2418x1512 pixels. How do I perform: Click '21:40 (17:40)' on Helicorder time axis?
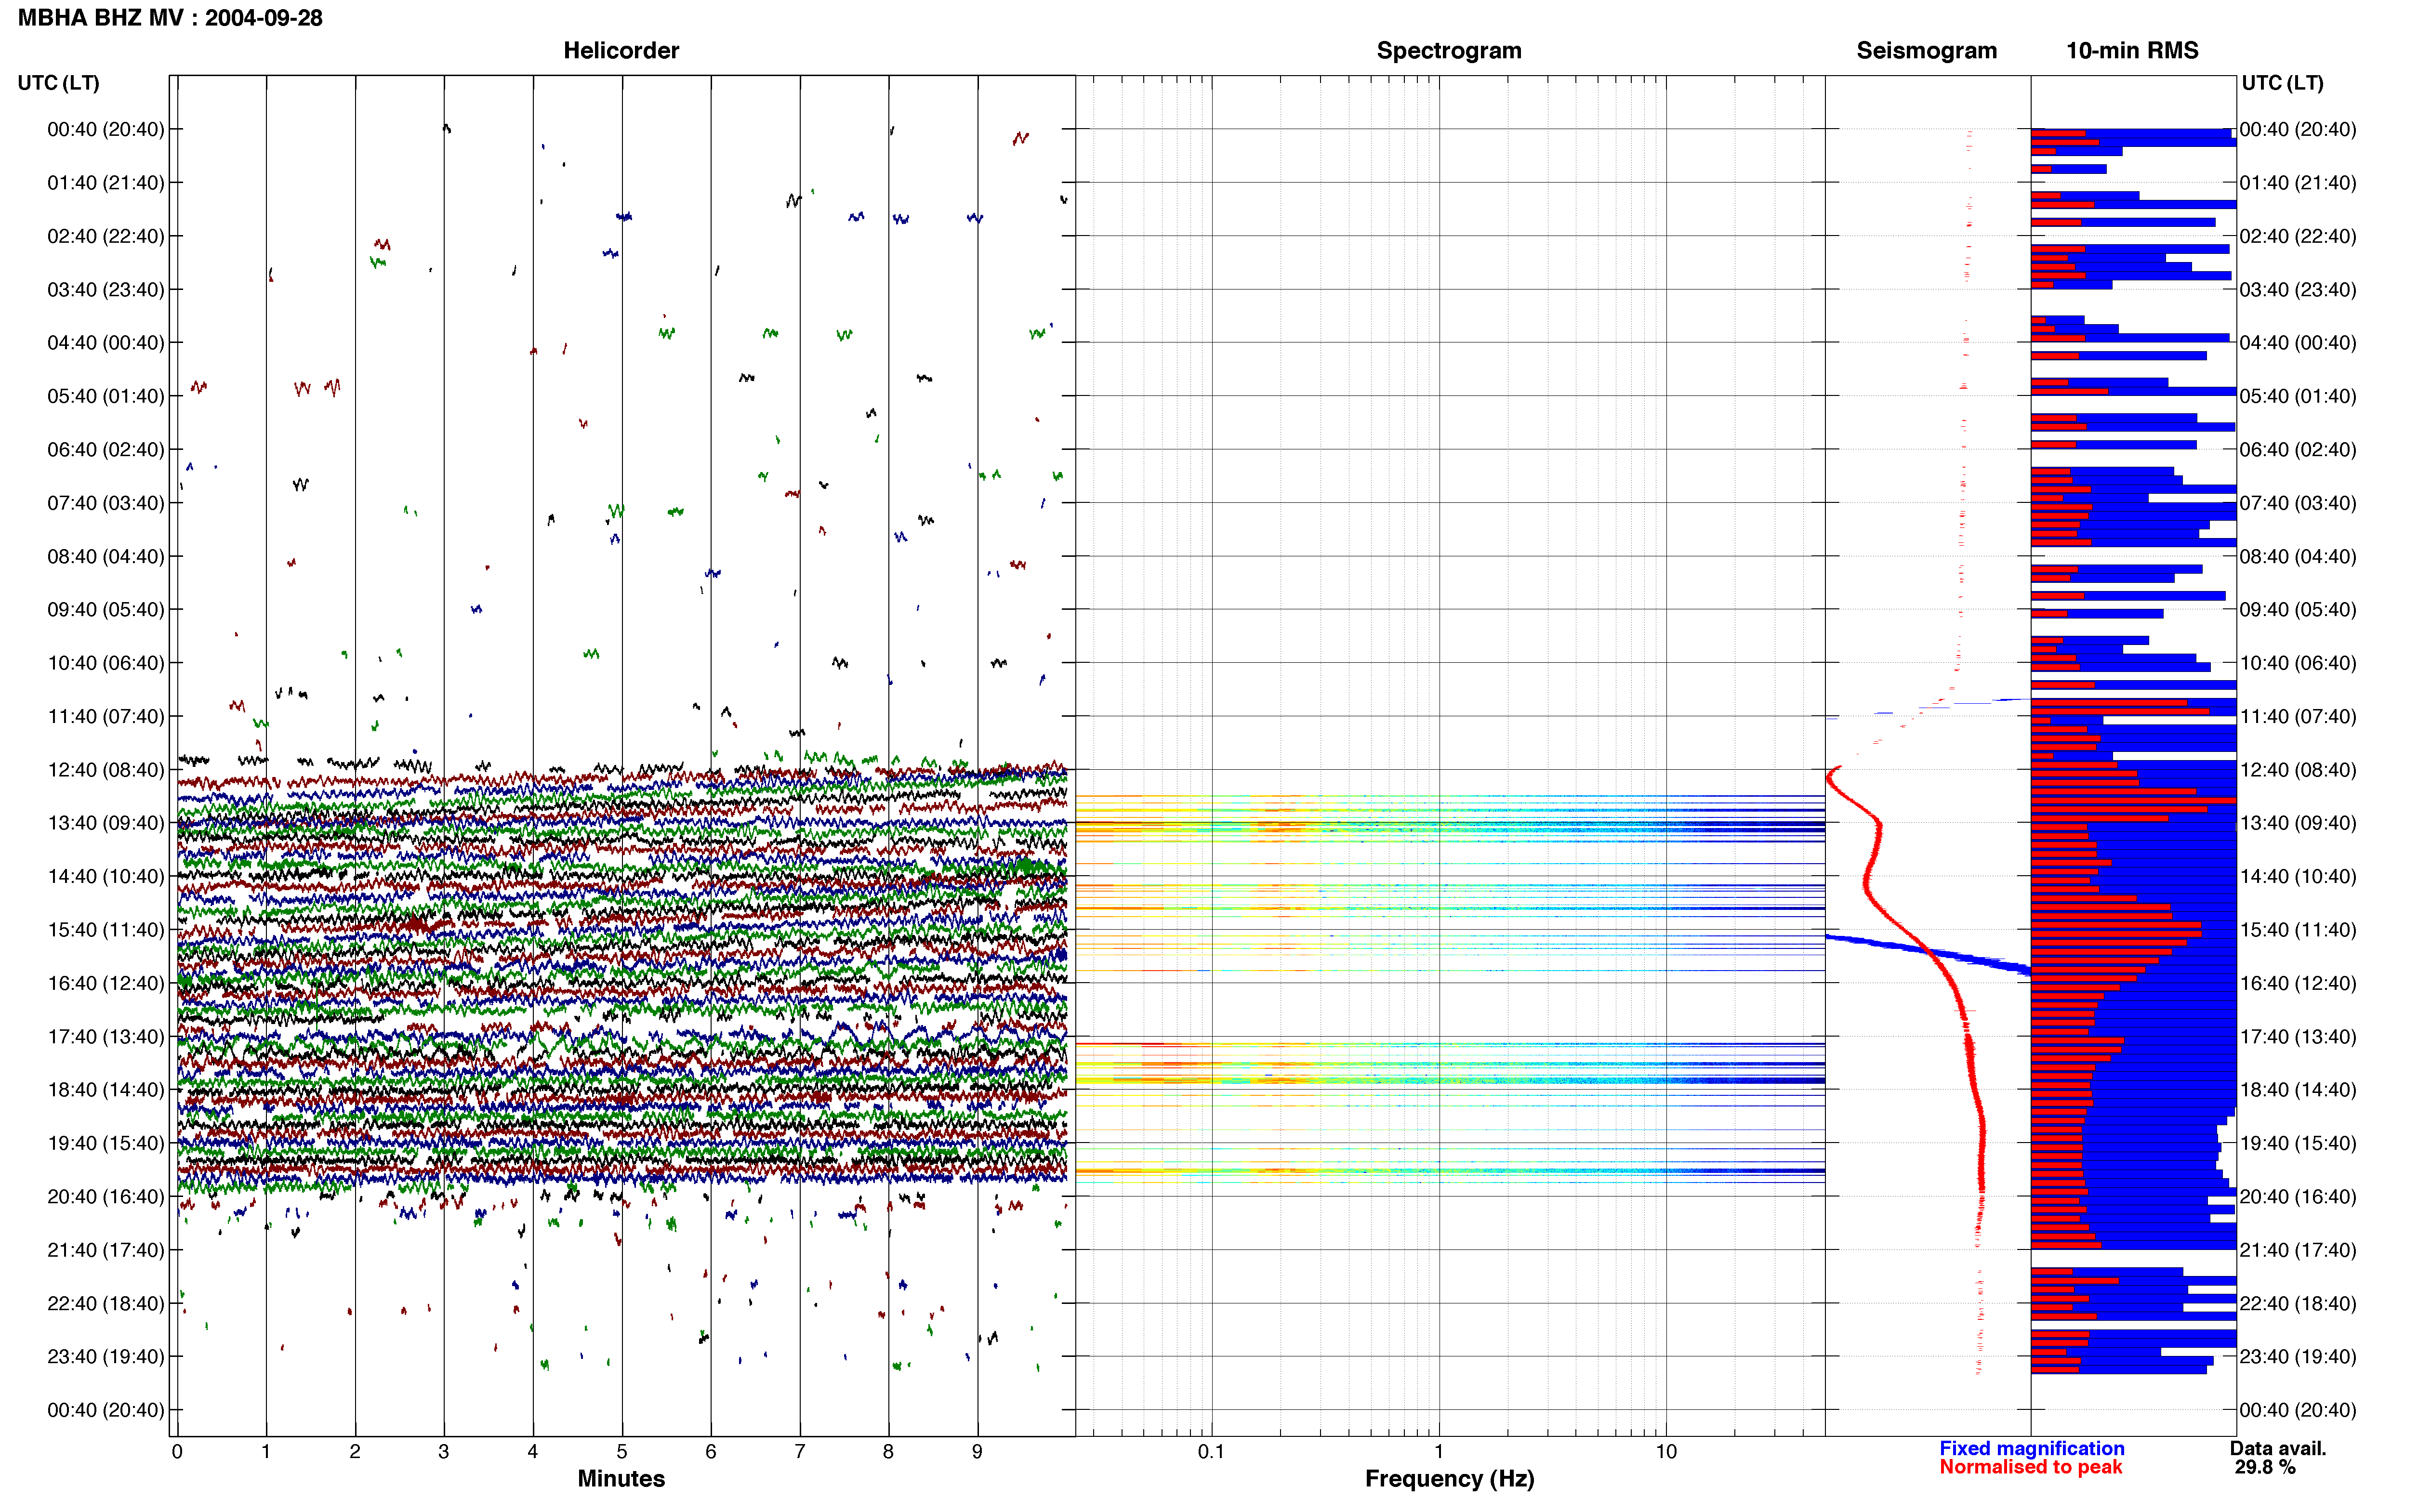[x=106, y=1250]
